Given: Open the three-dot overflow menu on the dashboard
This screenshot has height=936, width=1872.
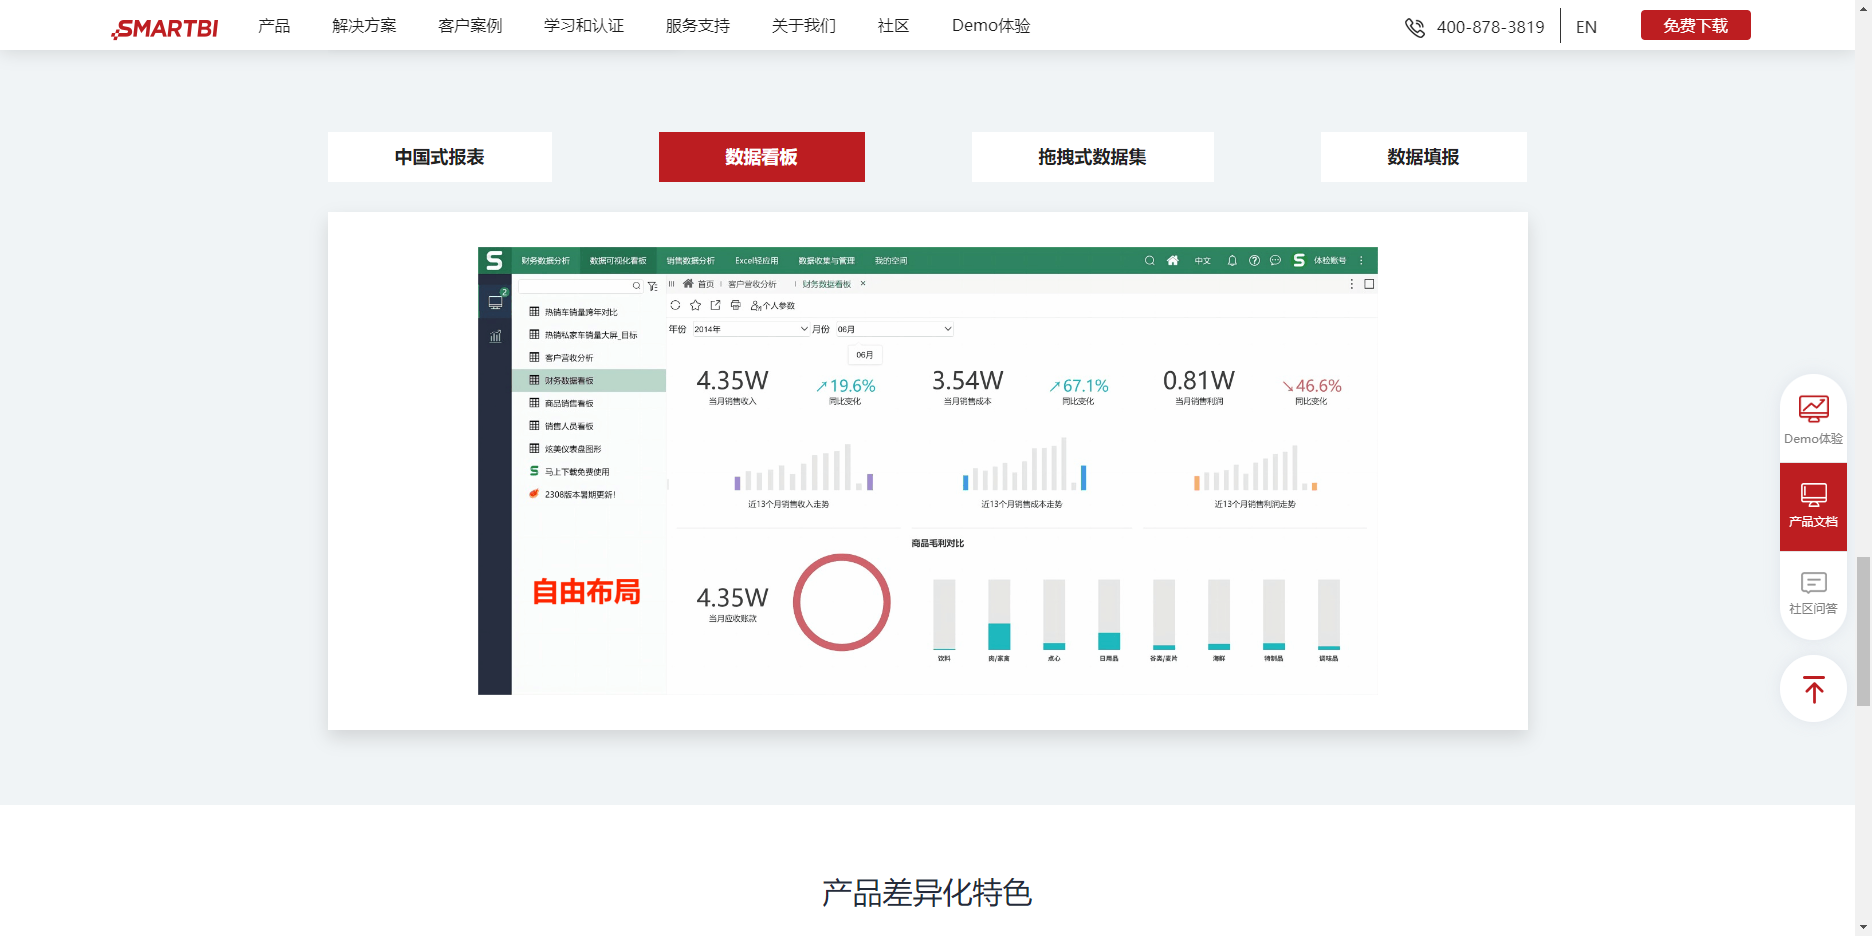Looking at the screenshot, I should [1352, 284].
